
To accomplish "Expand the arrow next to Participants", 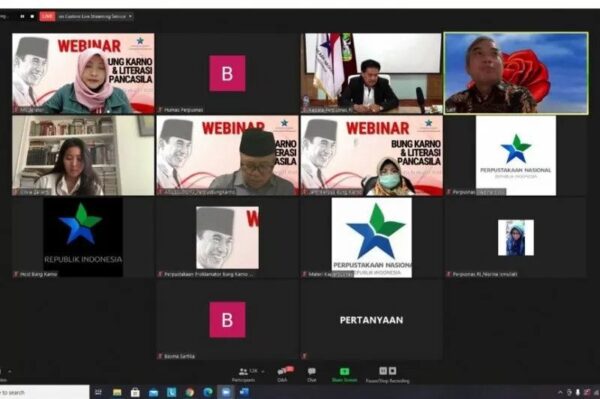I will click(263, 371).
